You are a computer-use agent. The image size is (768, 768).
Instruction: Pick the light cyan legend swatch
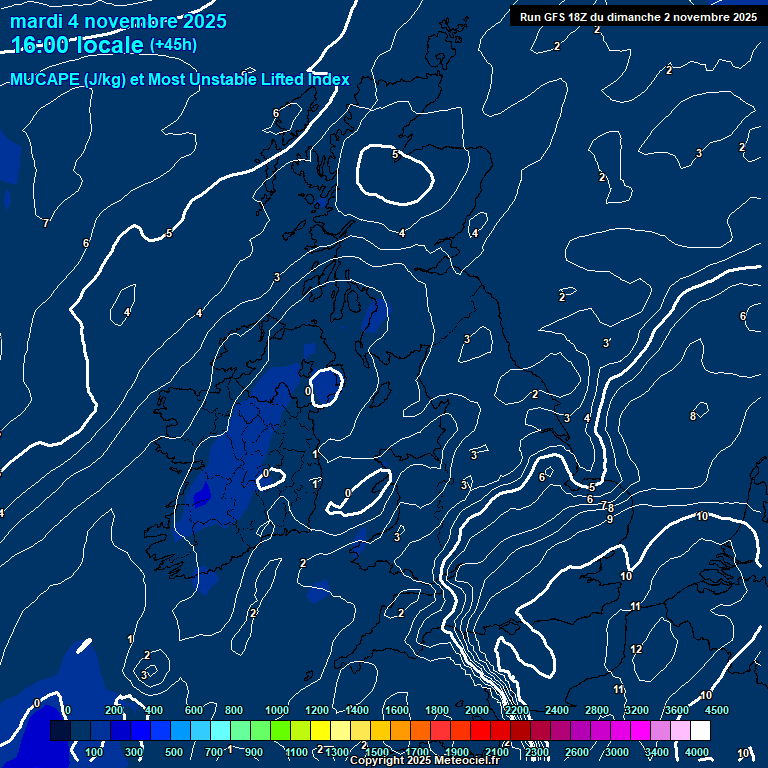coord(220,730)
